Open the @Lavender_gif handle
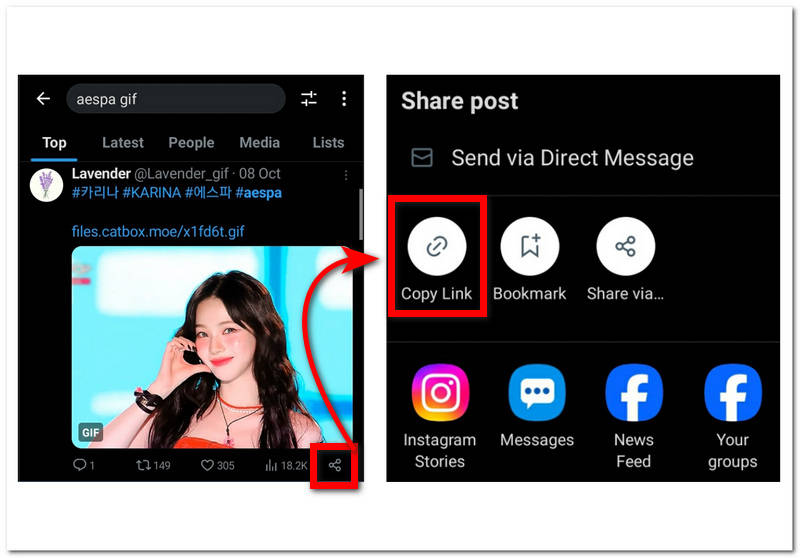 (x=181, y=174)
